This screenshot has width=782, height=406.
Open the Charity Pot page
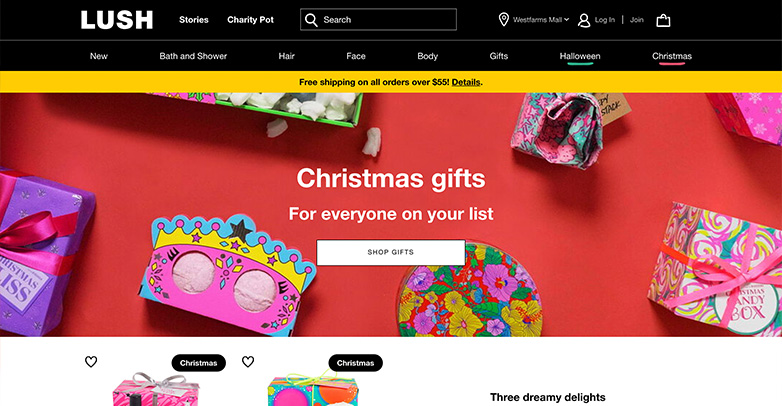pyautogui.click(x=250, y=20)
